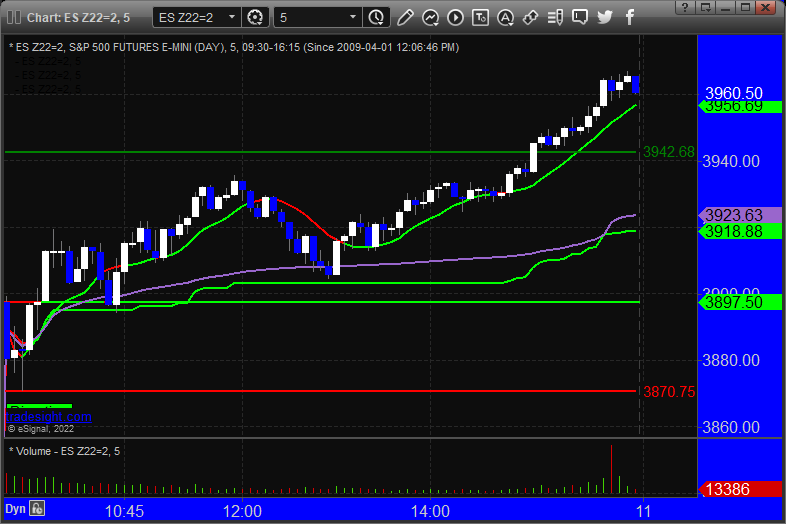
Task: Open the studies chart-line icon
Action: [430, 18]
